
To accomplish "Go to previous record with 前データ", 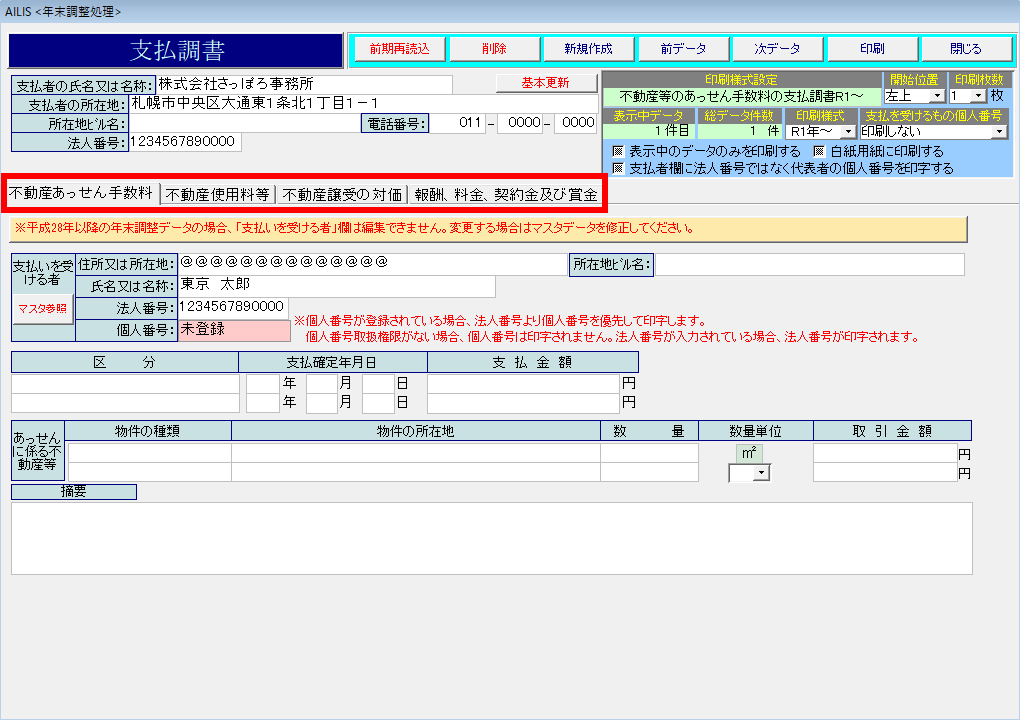I will tap(682, 48).
